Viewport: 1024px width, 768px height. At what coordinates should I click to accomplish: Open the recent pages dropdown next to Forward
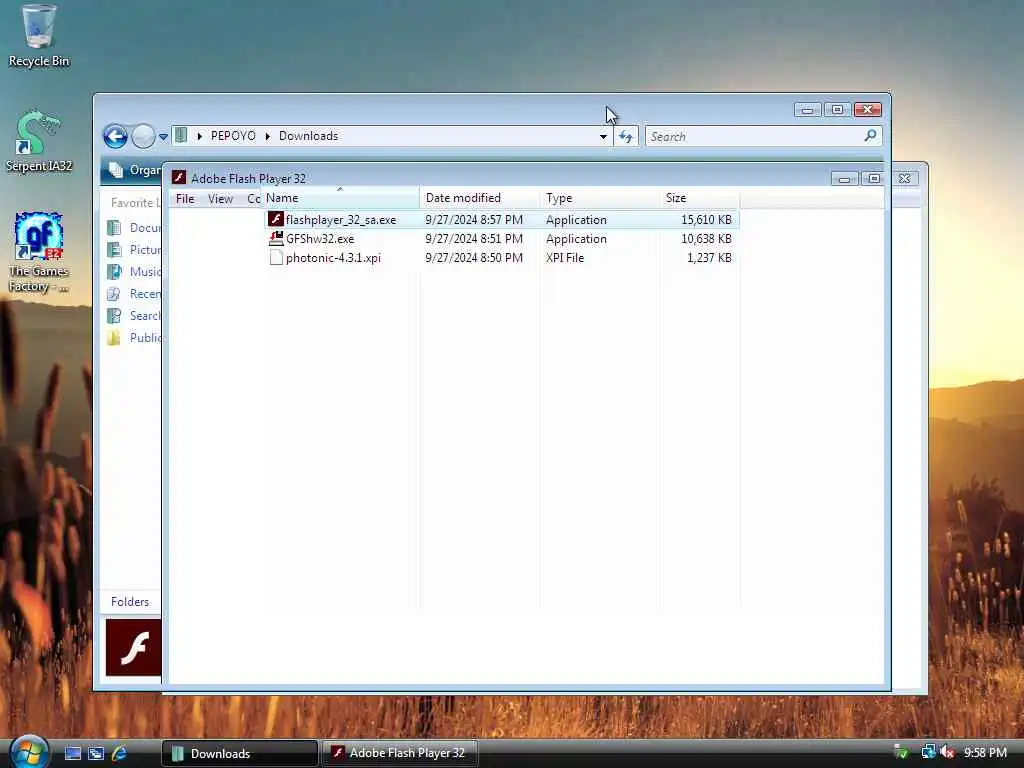point(163,136)
